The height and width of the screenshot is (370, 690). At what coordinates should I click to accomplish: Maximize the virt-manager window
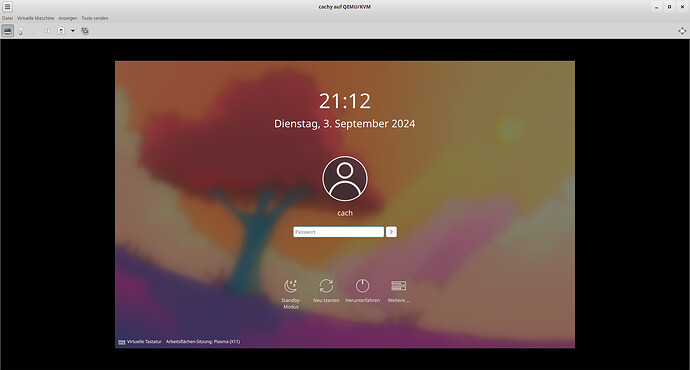669,7
